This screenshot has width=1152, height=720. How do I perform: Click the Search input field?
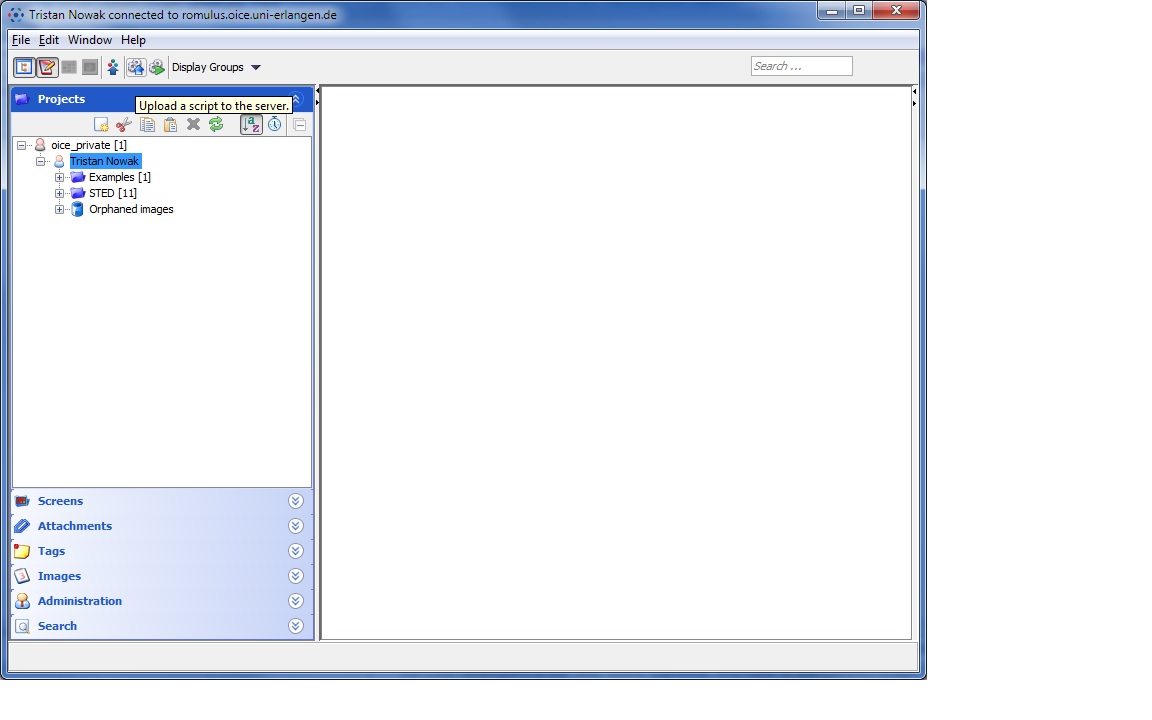tap(801, 66)
